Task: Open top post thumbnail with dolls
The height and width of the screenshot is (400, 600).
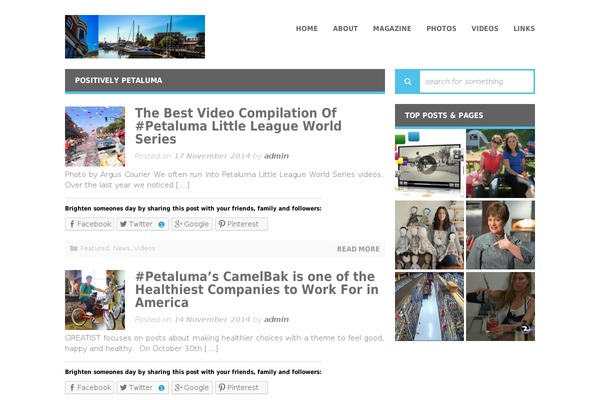Action: tap(429, 235)
